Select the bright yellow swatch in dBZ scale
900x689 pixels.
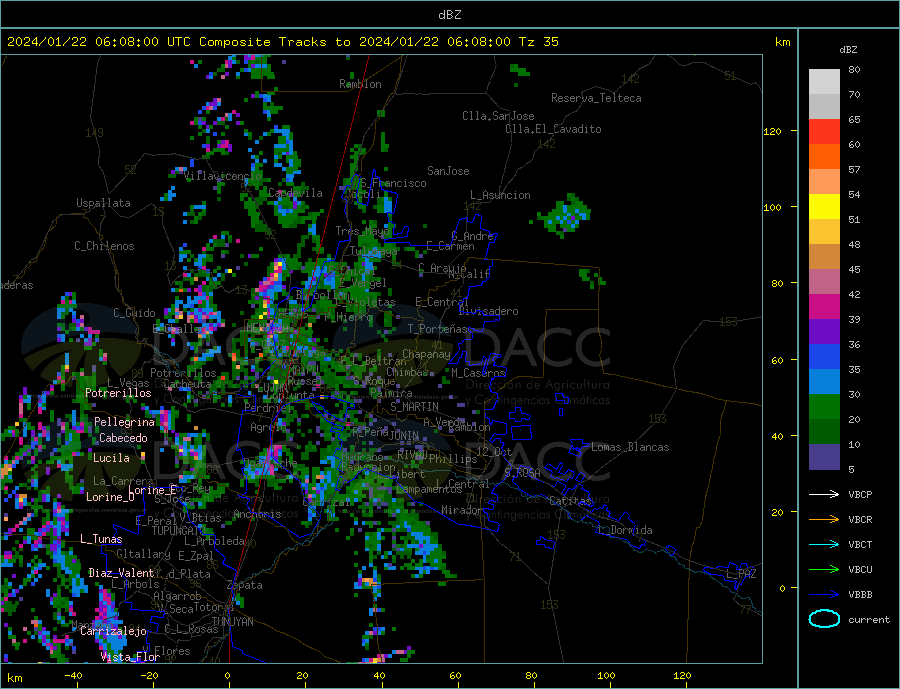pyautogui.click(x=824, y=207)
